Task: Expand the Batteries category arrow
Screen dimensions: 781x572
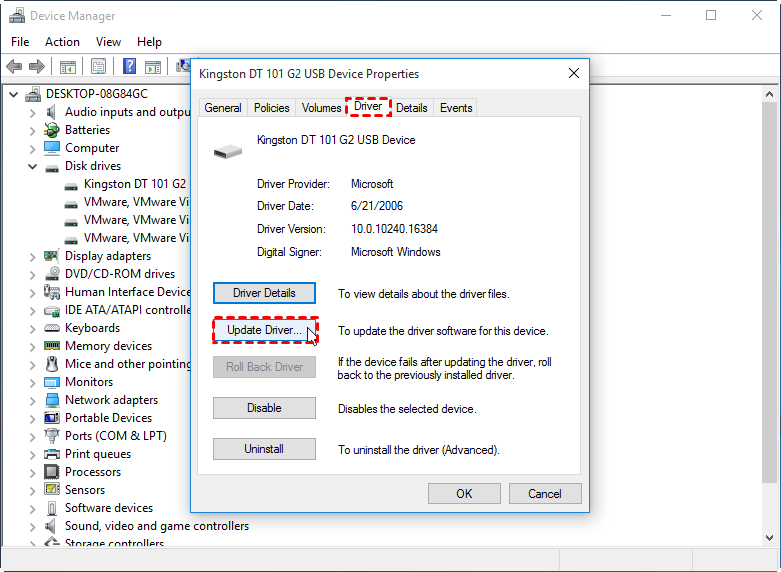Action: [32, 131]
